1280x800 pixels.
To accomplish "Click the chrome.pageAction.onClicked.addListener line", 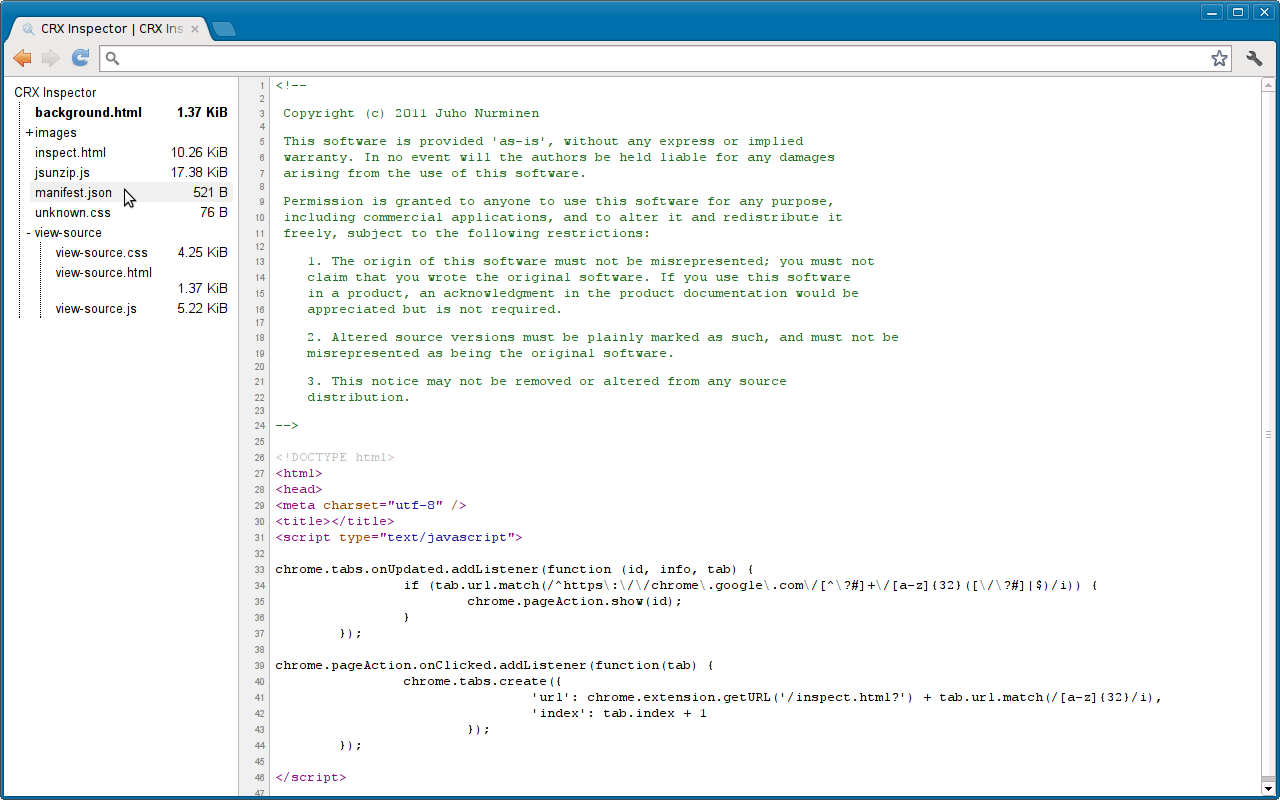I will (x=495, y=666).
